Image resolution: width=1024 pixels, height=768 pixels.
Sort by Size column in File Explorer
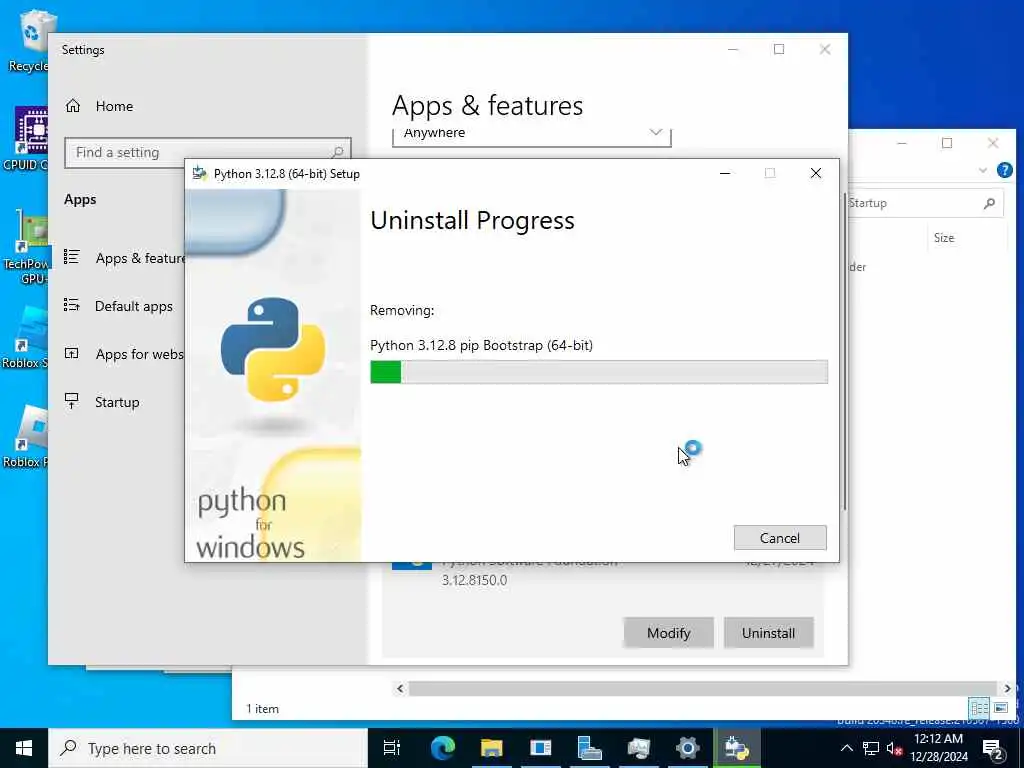[x=944, y=238]
